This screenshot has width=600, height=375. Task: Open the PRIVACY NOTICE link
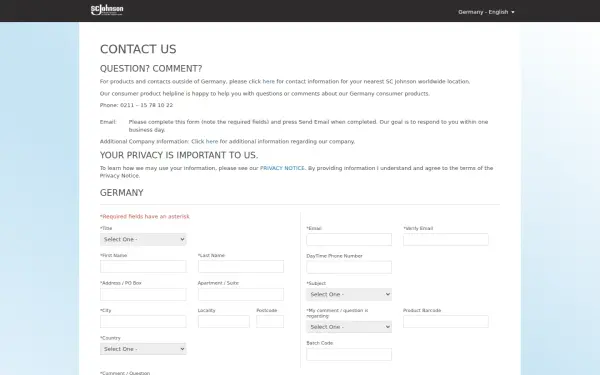[x=282, y=168]
